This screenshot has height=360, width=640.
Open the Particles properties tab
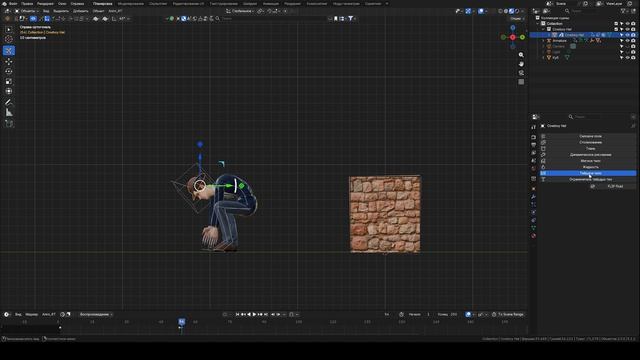533,204
